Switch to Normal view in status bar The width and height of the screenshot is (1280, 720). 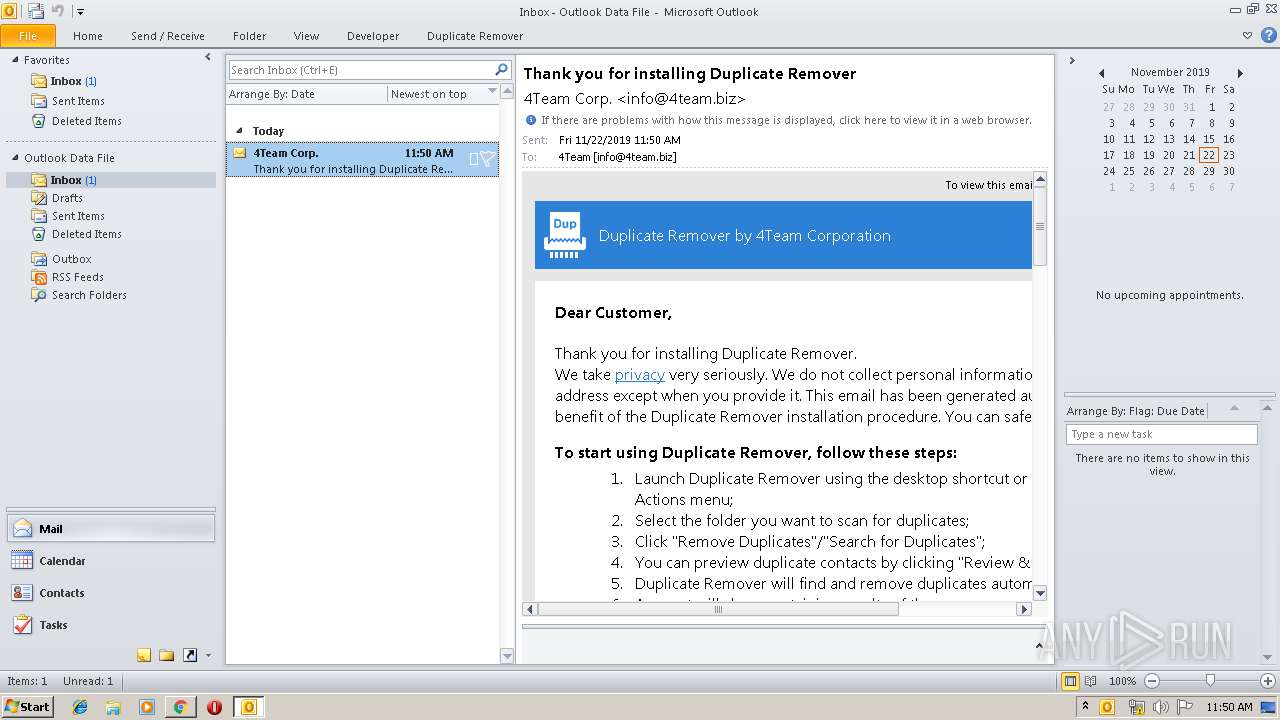tap(1071, 681)
